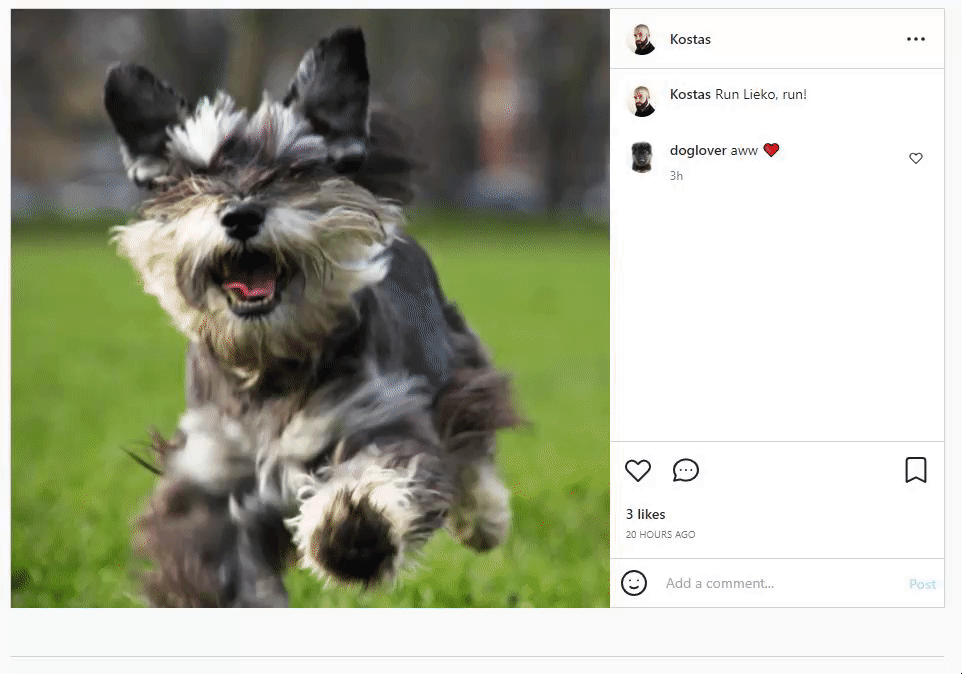Click the caption text Run Lieko, run!
This screenshot has width=962, height=674.
pos(761,94)
